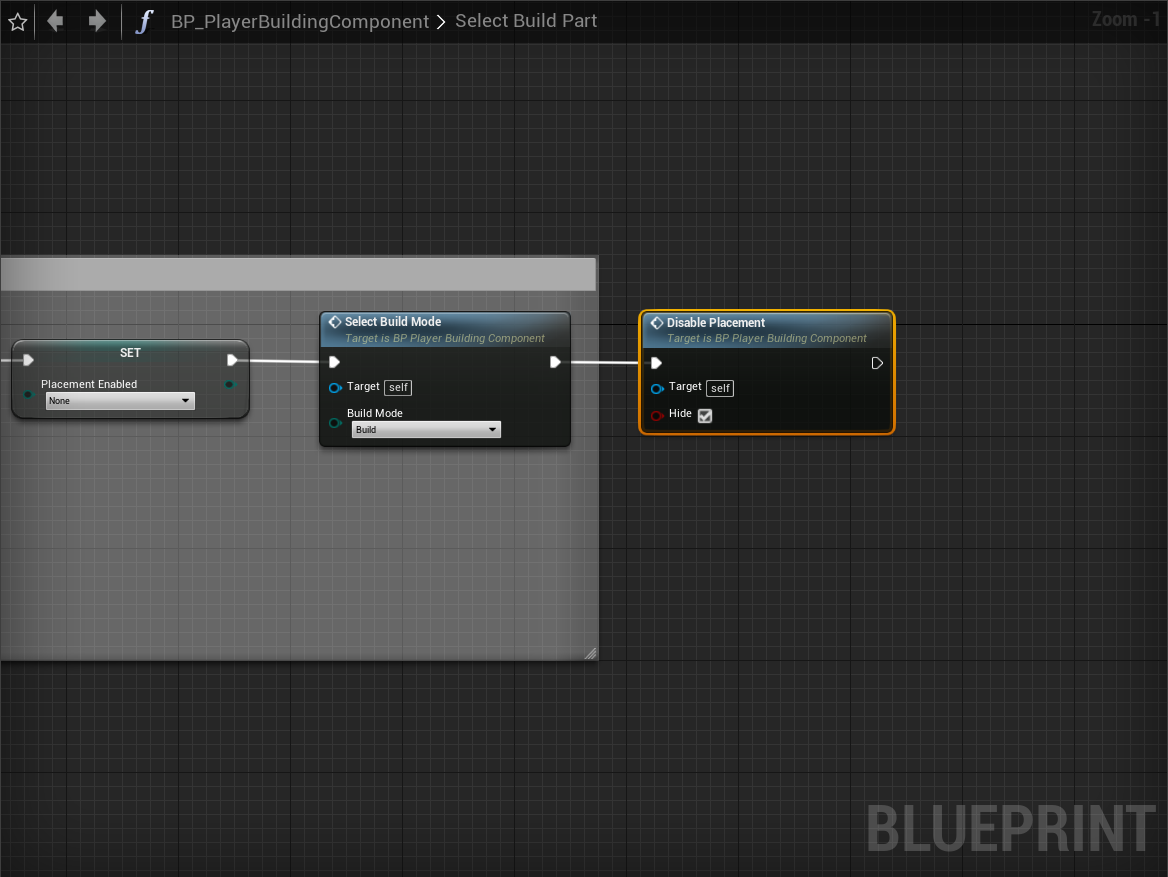Click function icon on Select Build Mode header
Screen dimensions: 1168x877
pos(335,322)
